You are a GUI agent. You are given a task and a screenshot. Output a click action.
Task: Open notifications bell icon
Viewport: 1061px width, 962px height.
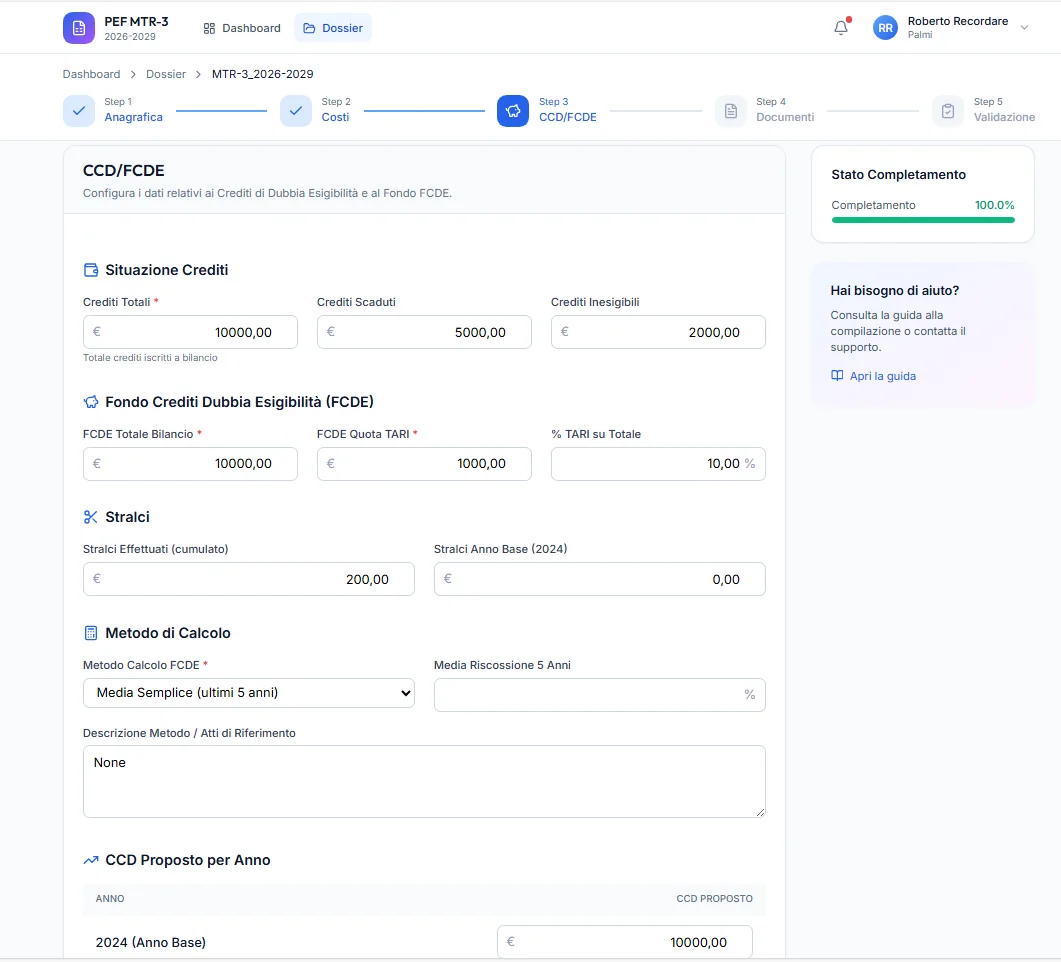pyautogui.click(x=840, y=28)
